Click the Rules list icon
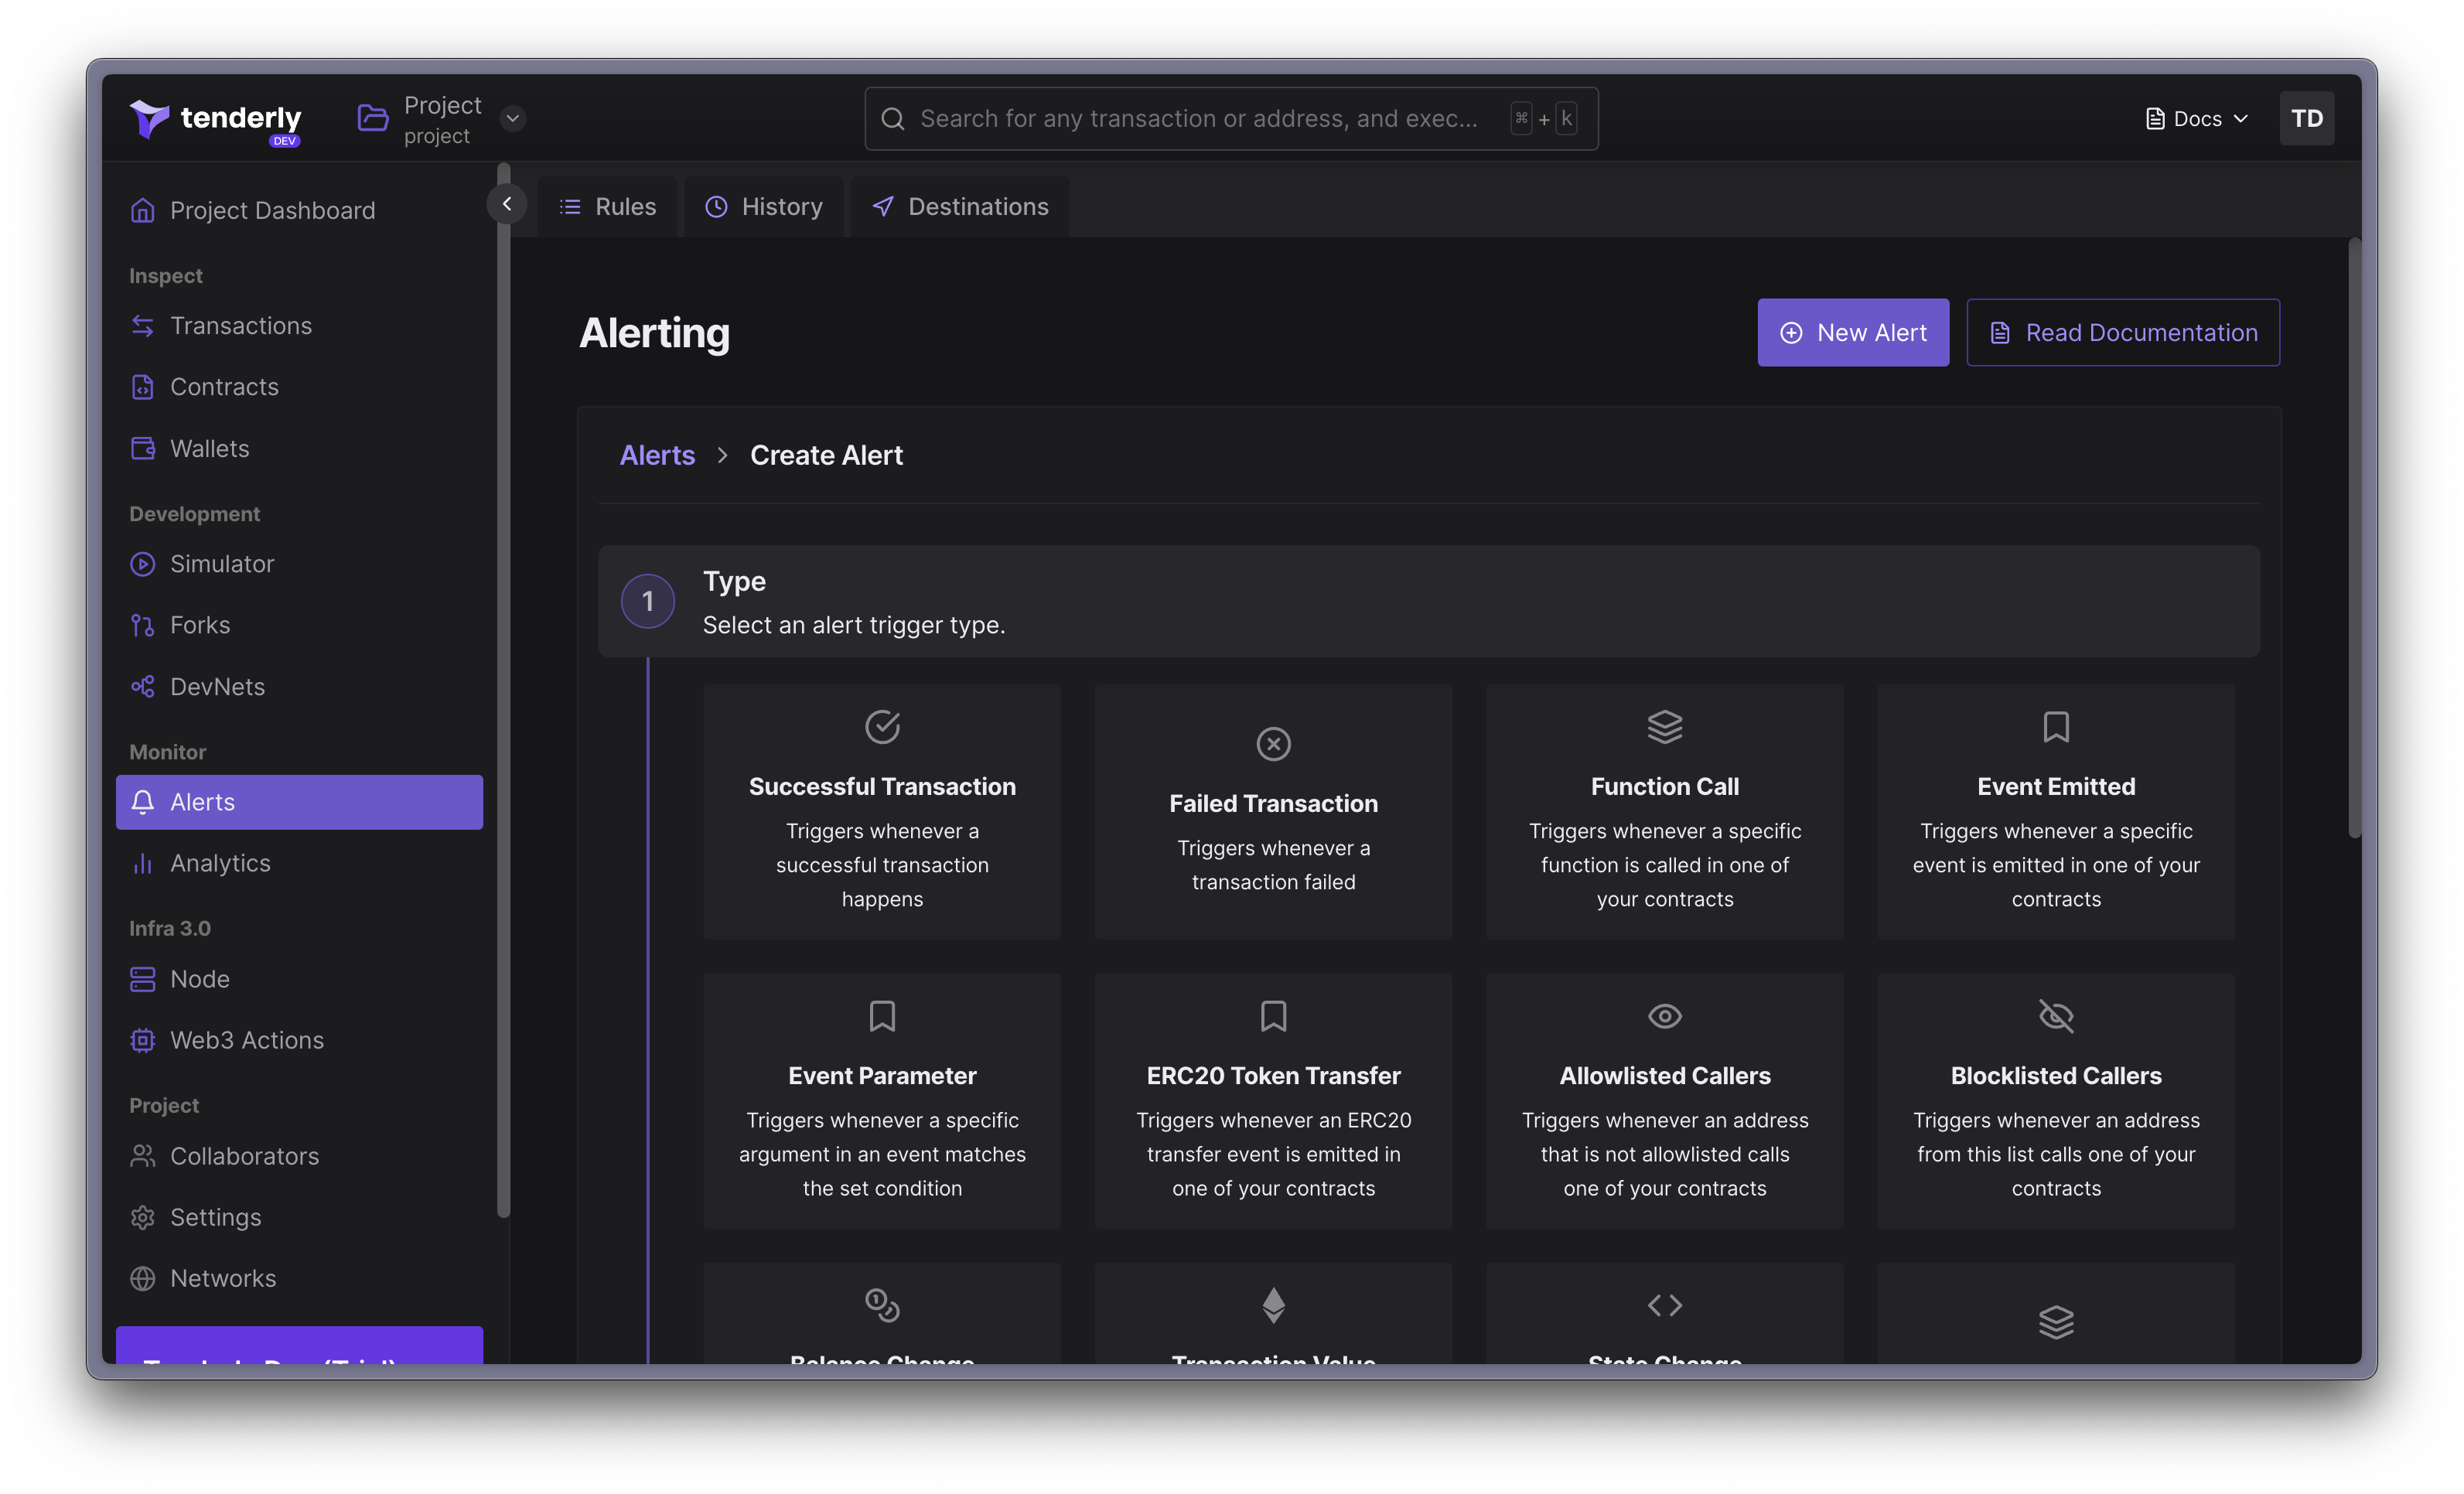The image size is (2464, 1494). (570, 207)
